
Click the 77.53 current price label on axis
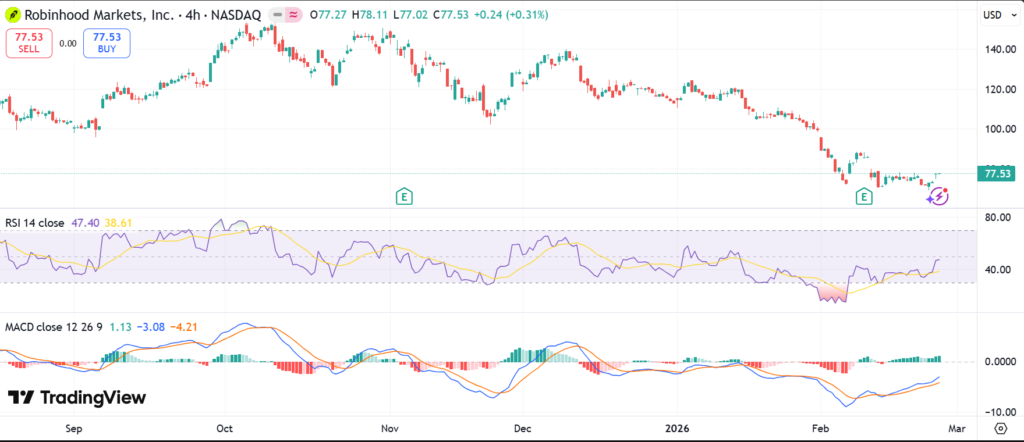tap(997, 173)
